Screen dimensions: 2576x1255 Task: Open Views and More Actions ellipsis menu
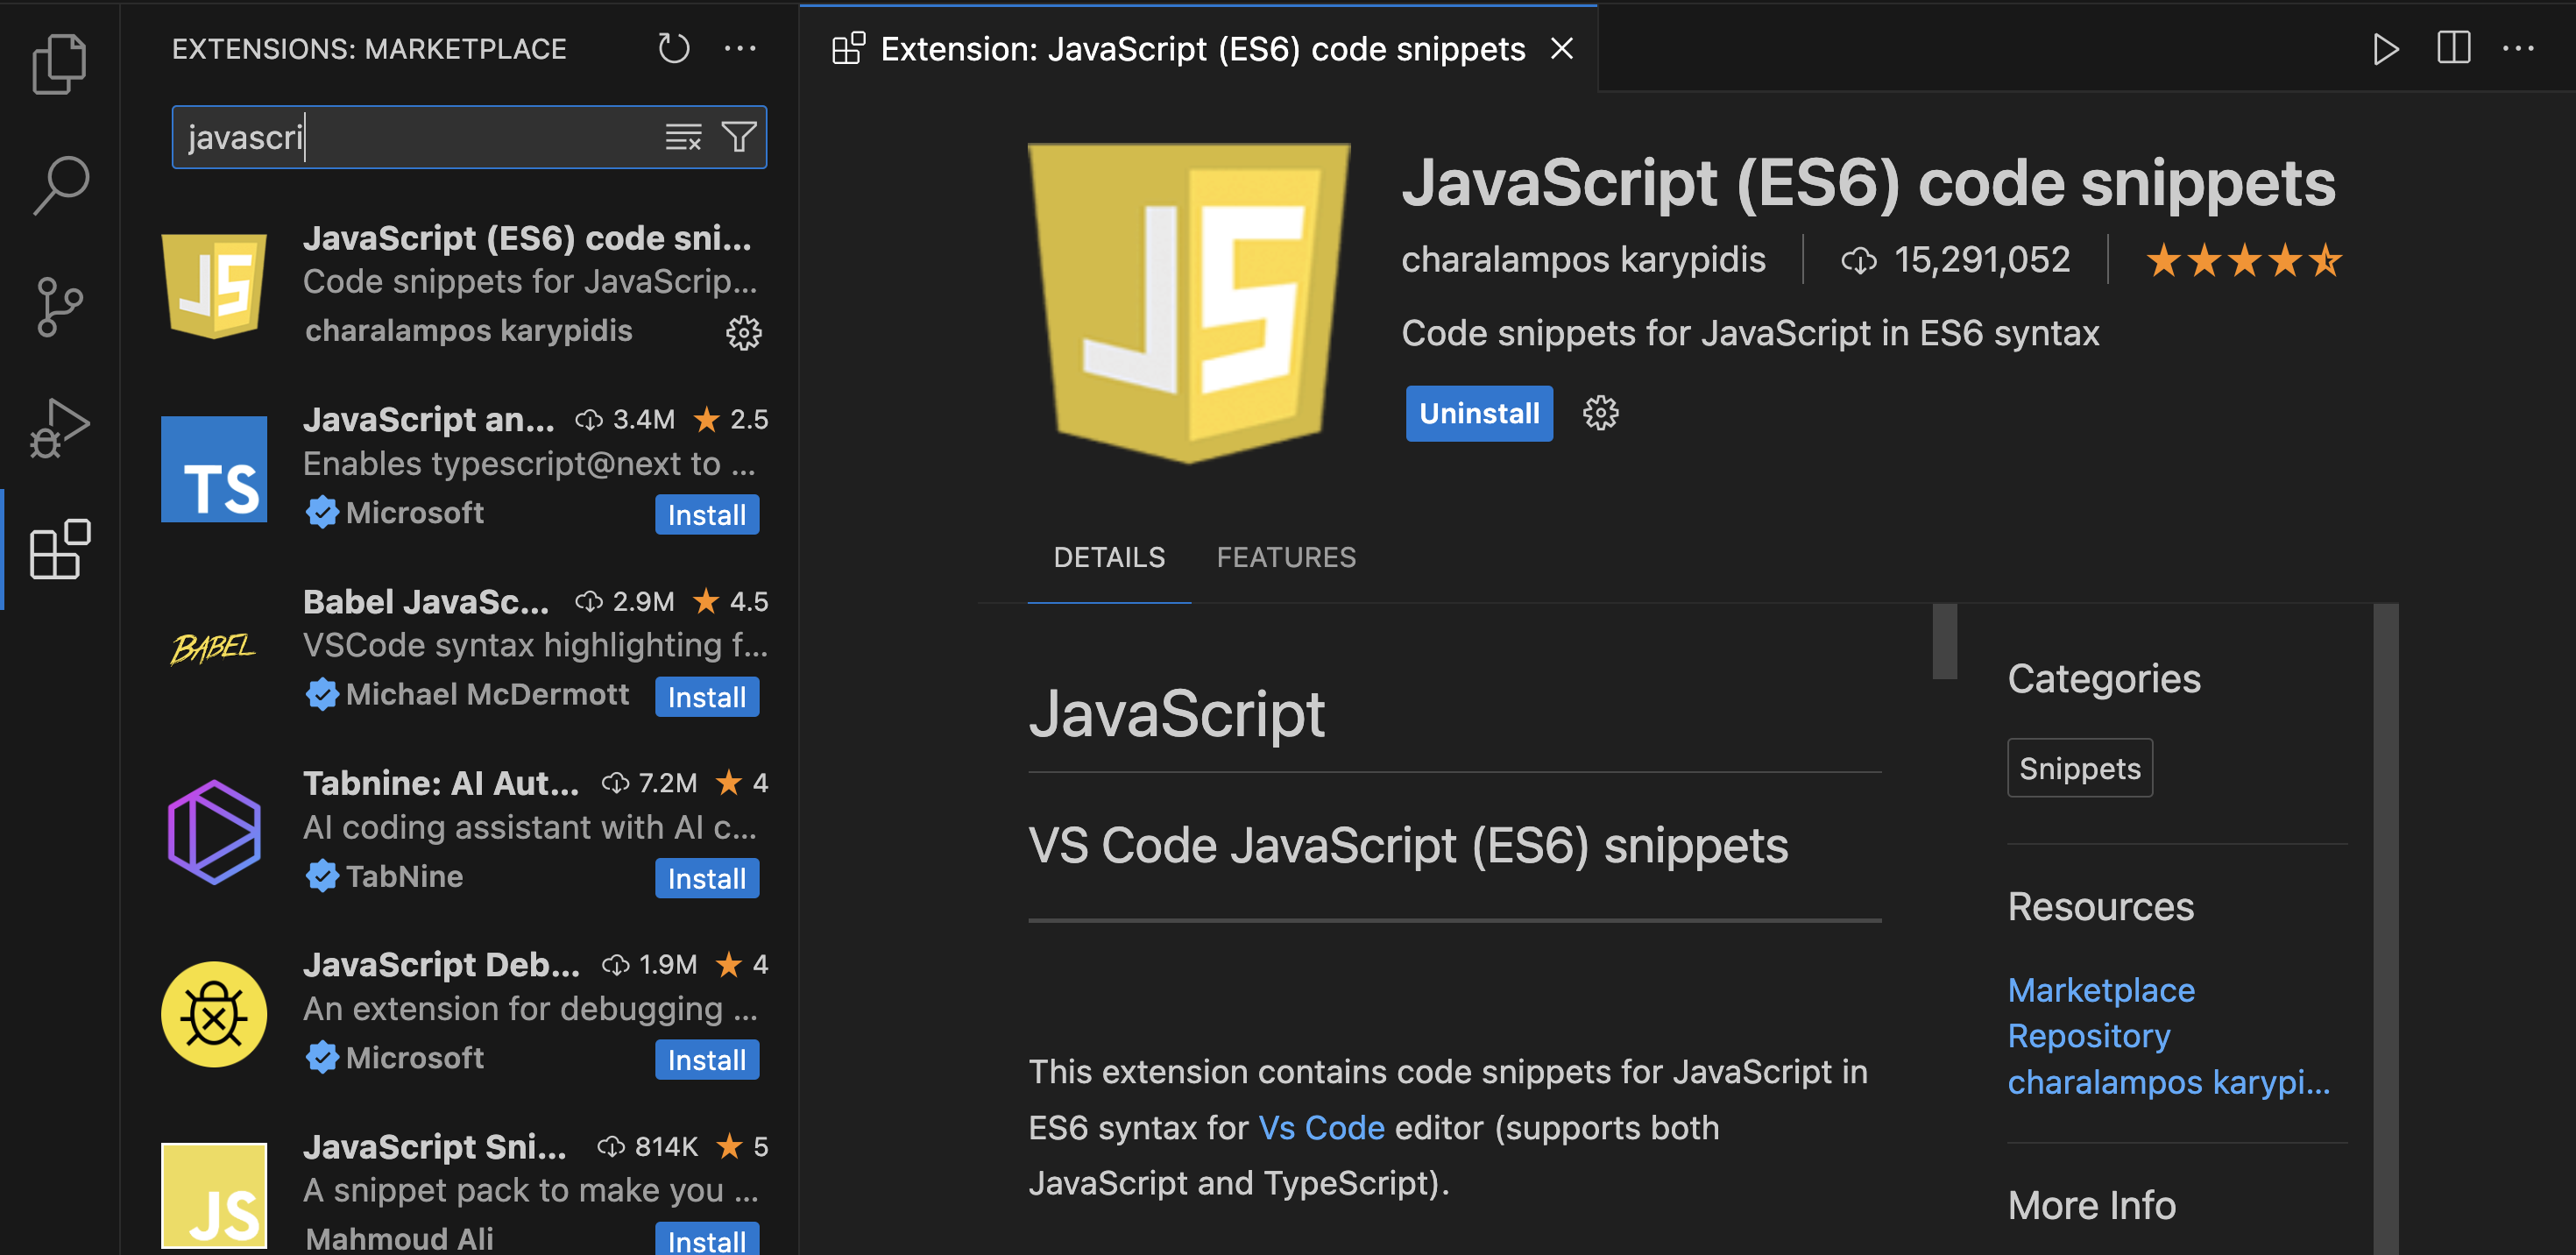(x=740, y=48)
